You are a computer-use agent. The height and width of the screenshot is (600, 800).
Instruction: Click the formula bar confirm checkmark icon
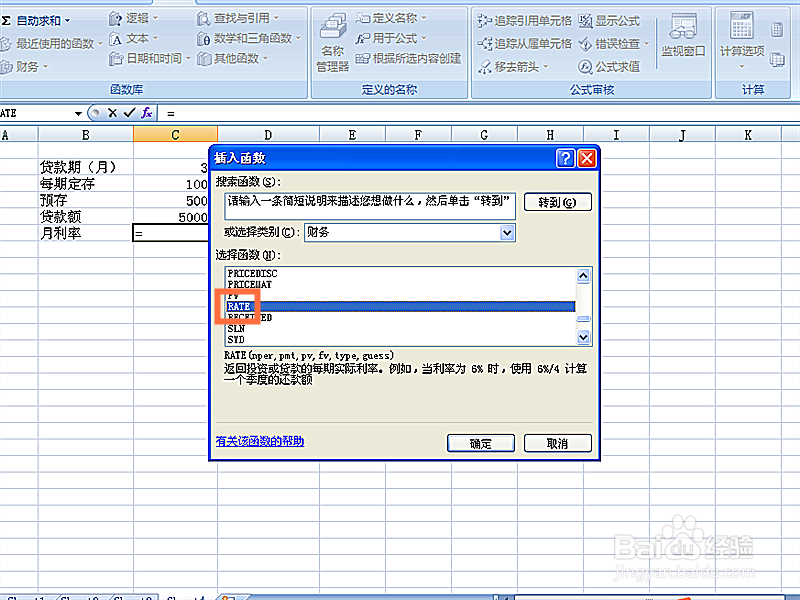click(x=129, y=113)
